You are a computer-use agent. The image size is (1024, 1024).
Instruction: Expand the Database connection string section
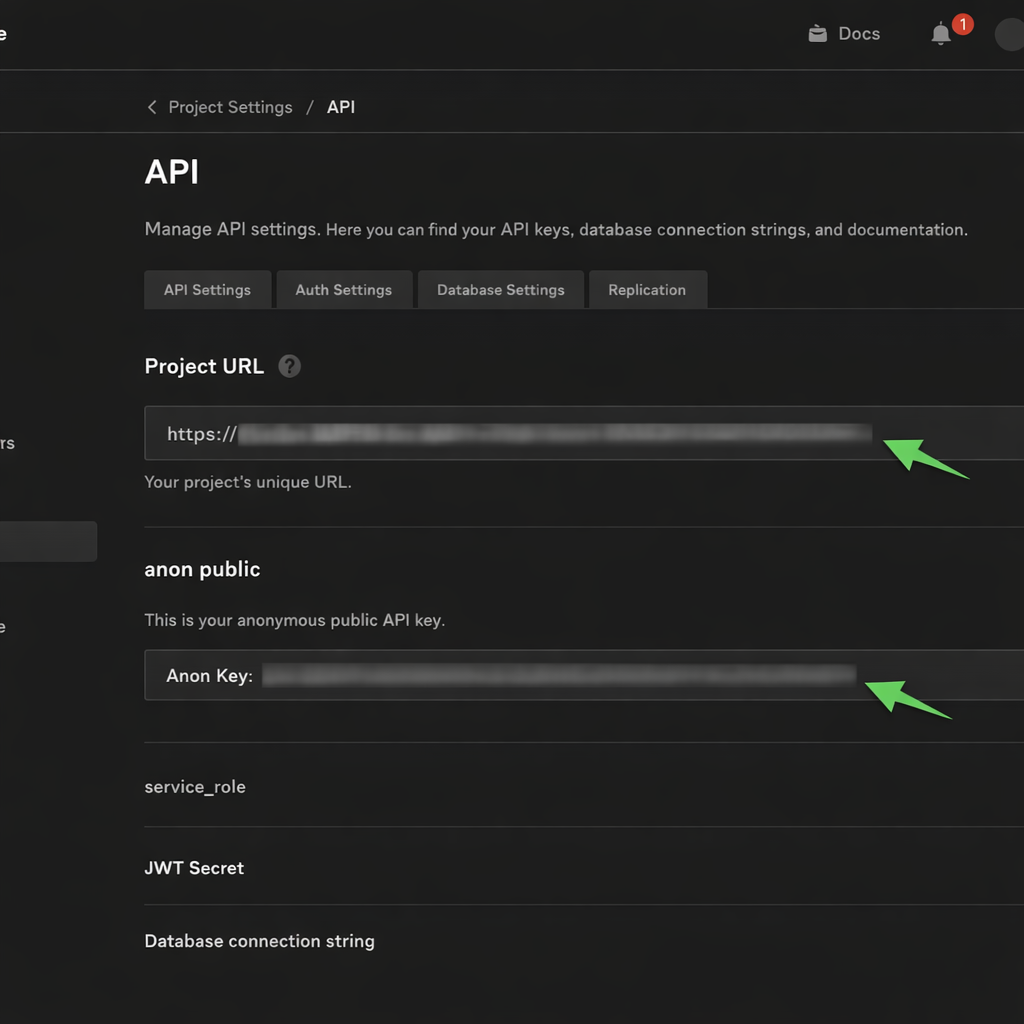pos(259,941)
